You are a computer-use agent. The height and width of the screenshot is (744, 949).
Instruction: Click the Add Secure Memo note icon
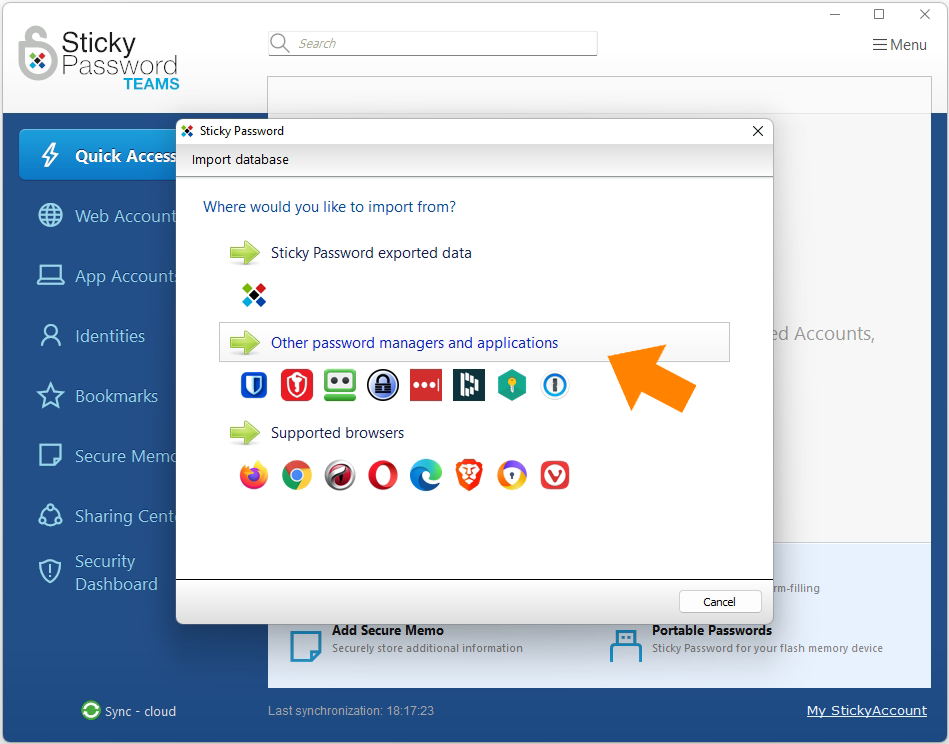pyautogui.click(x=306, y=646)
